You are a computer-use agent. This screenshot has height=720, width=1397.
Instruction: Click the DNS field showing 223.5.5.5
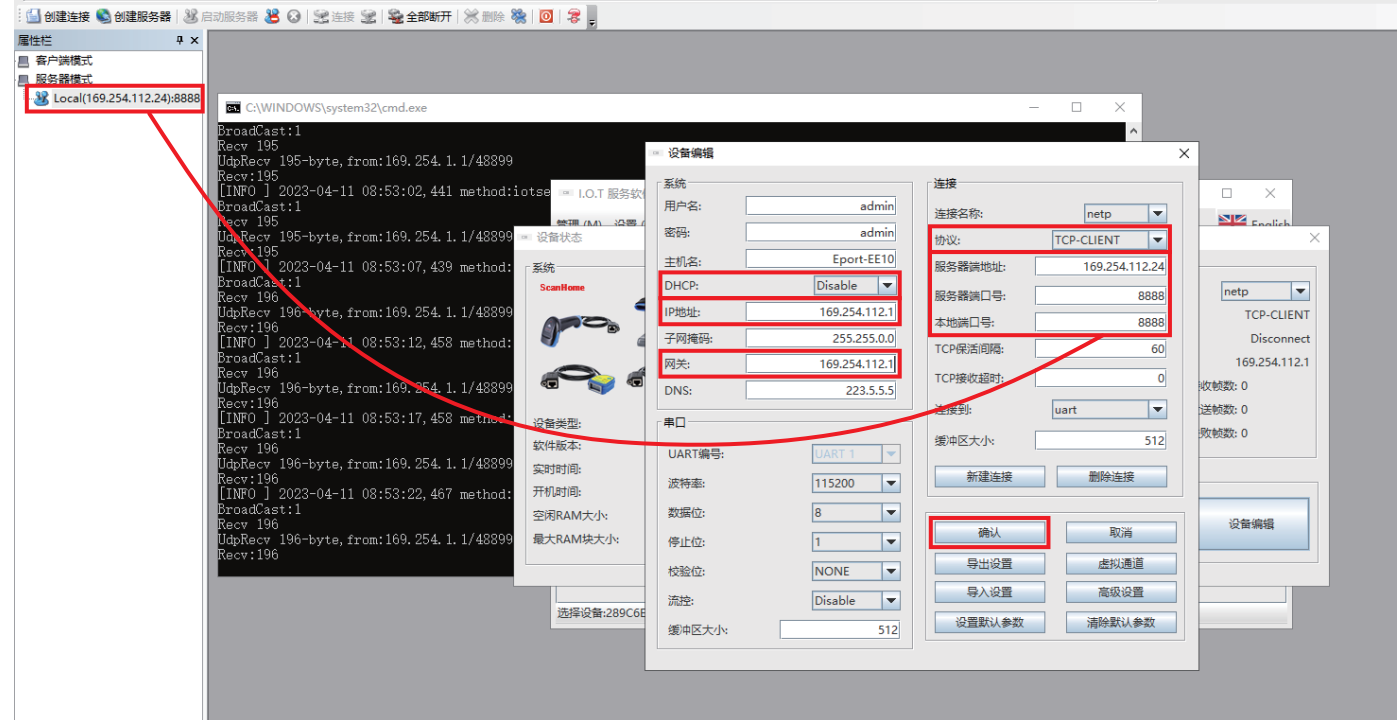[x=821, y=390]
